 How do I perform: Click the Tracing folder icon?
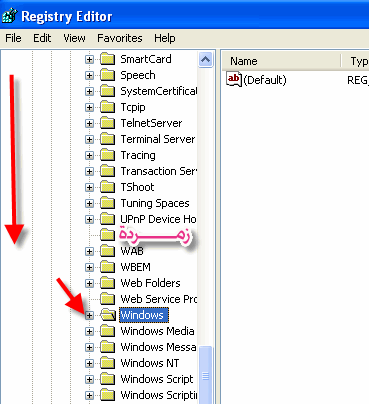pos(107,155)
